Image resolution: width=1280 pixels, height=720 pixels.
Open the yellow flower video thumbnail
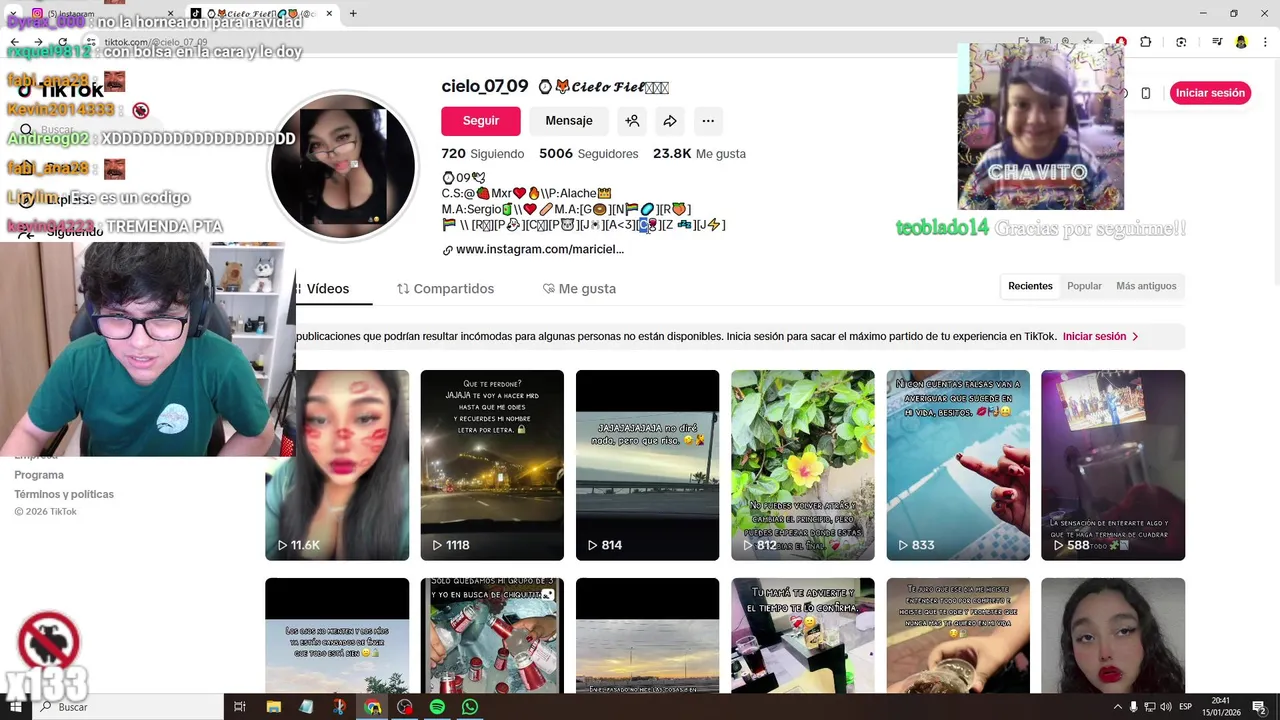pos(802,465)
